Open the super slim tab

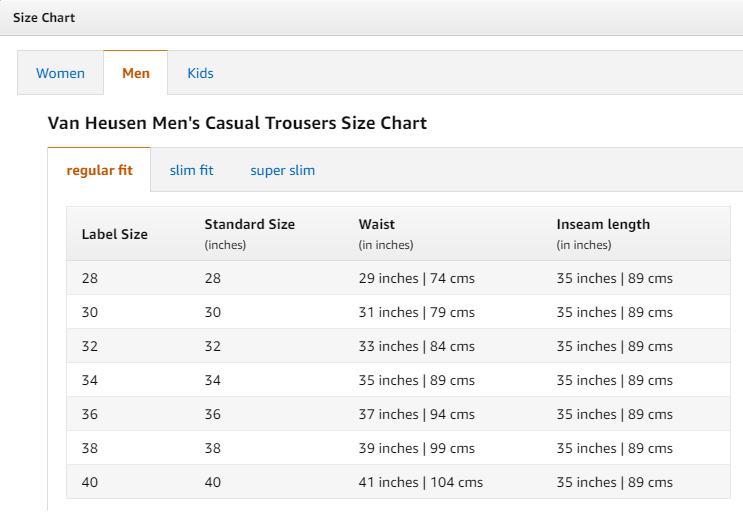click(x=282, y=170)
